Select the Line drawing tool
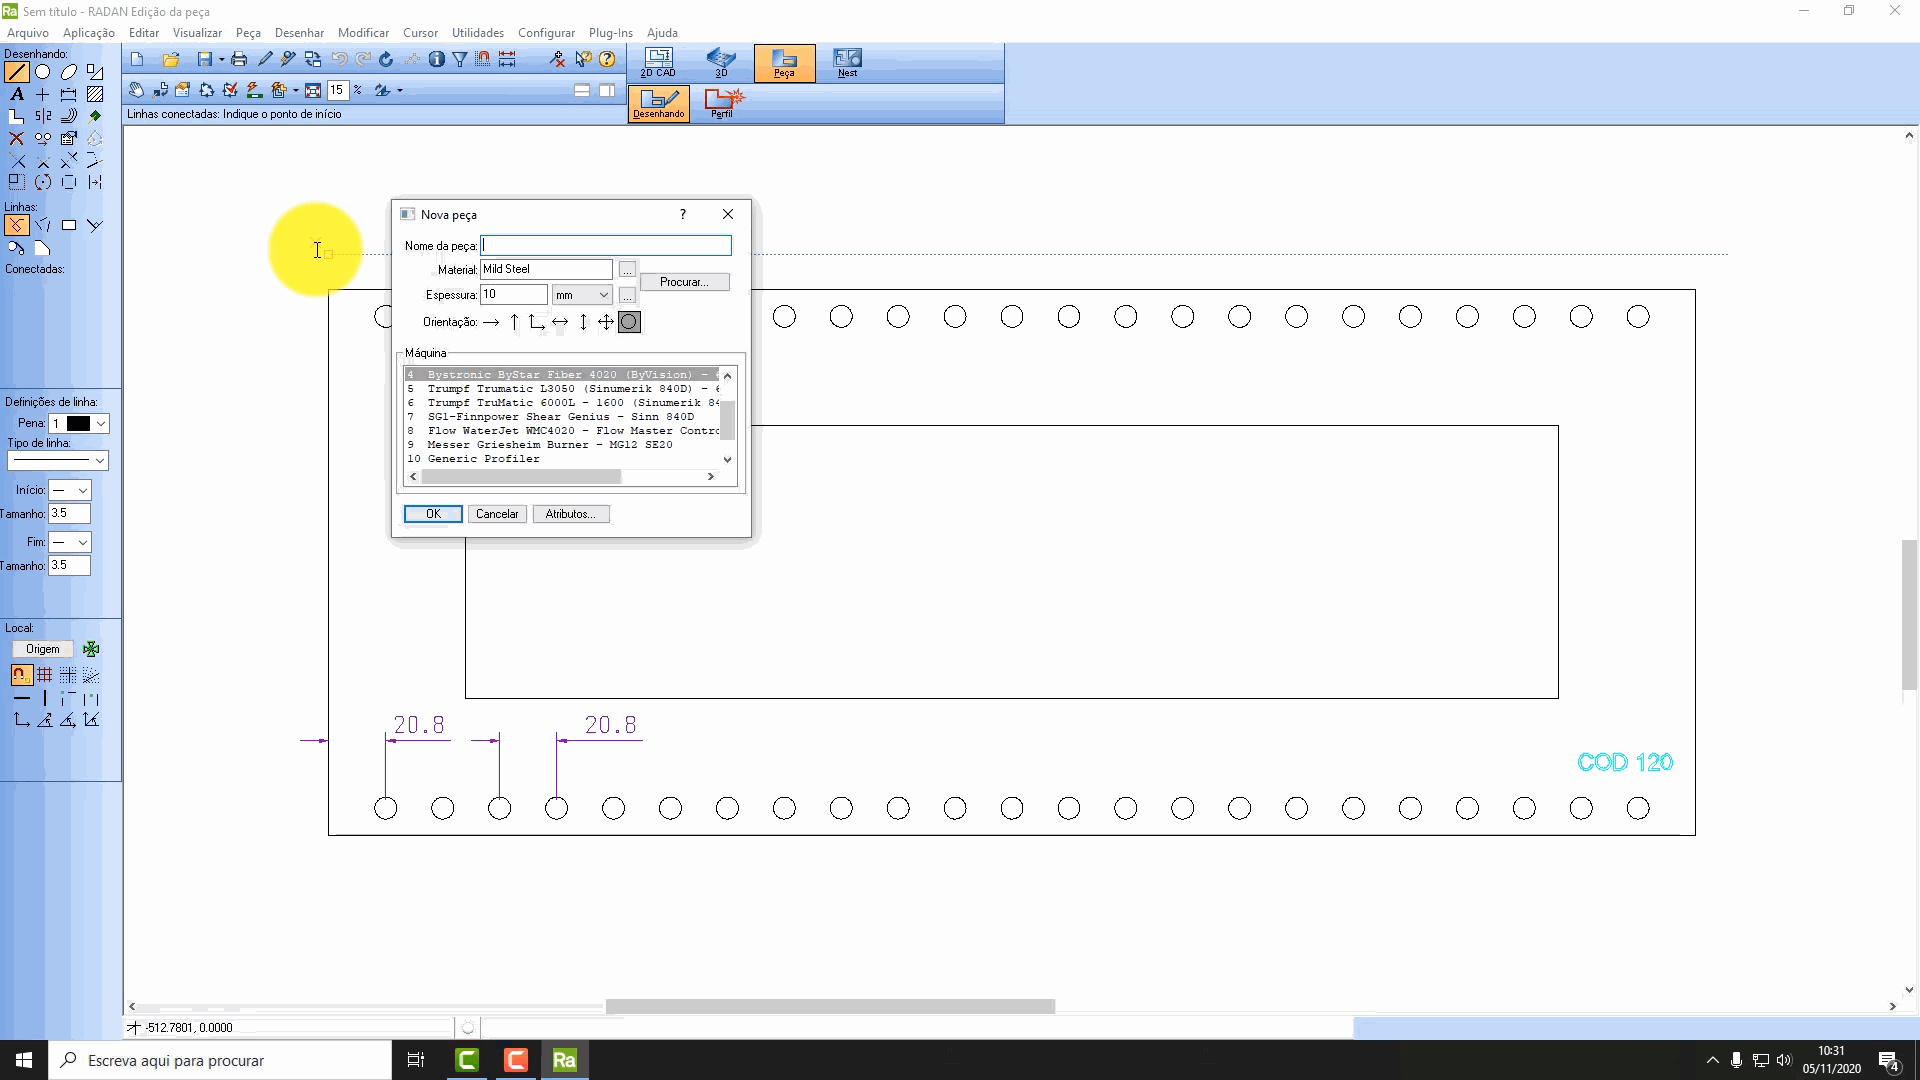 coord(17,72)
